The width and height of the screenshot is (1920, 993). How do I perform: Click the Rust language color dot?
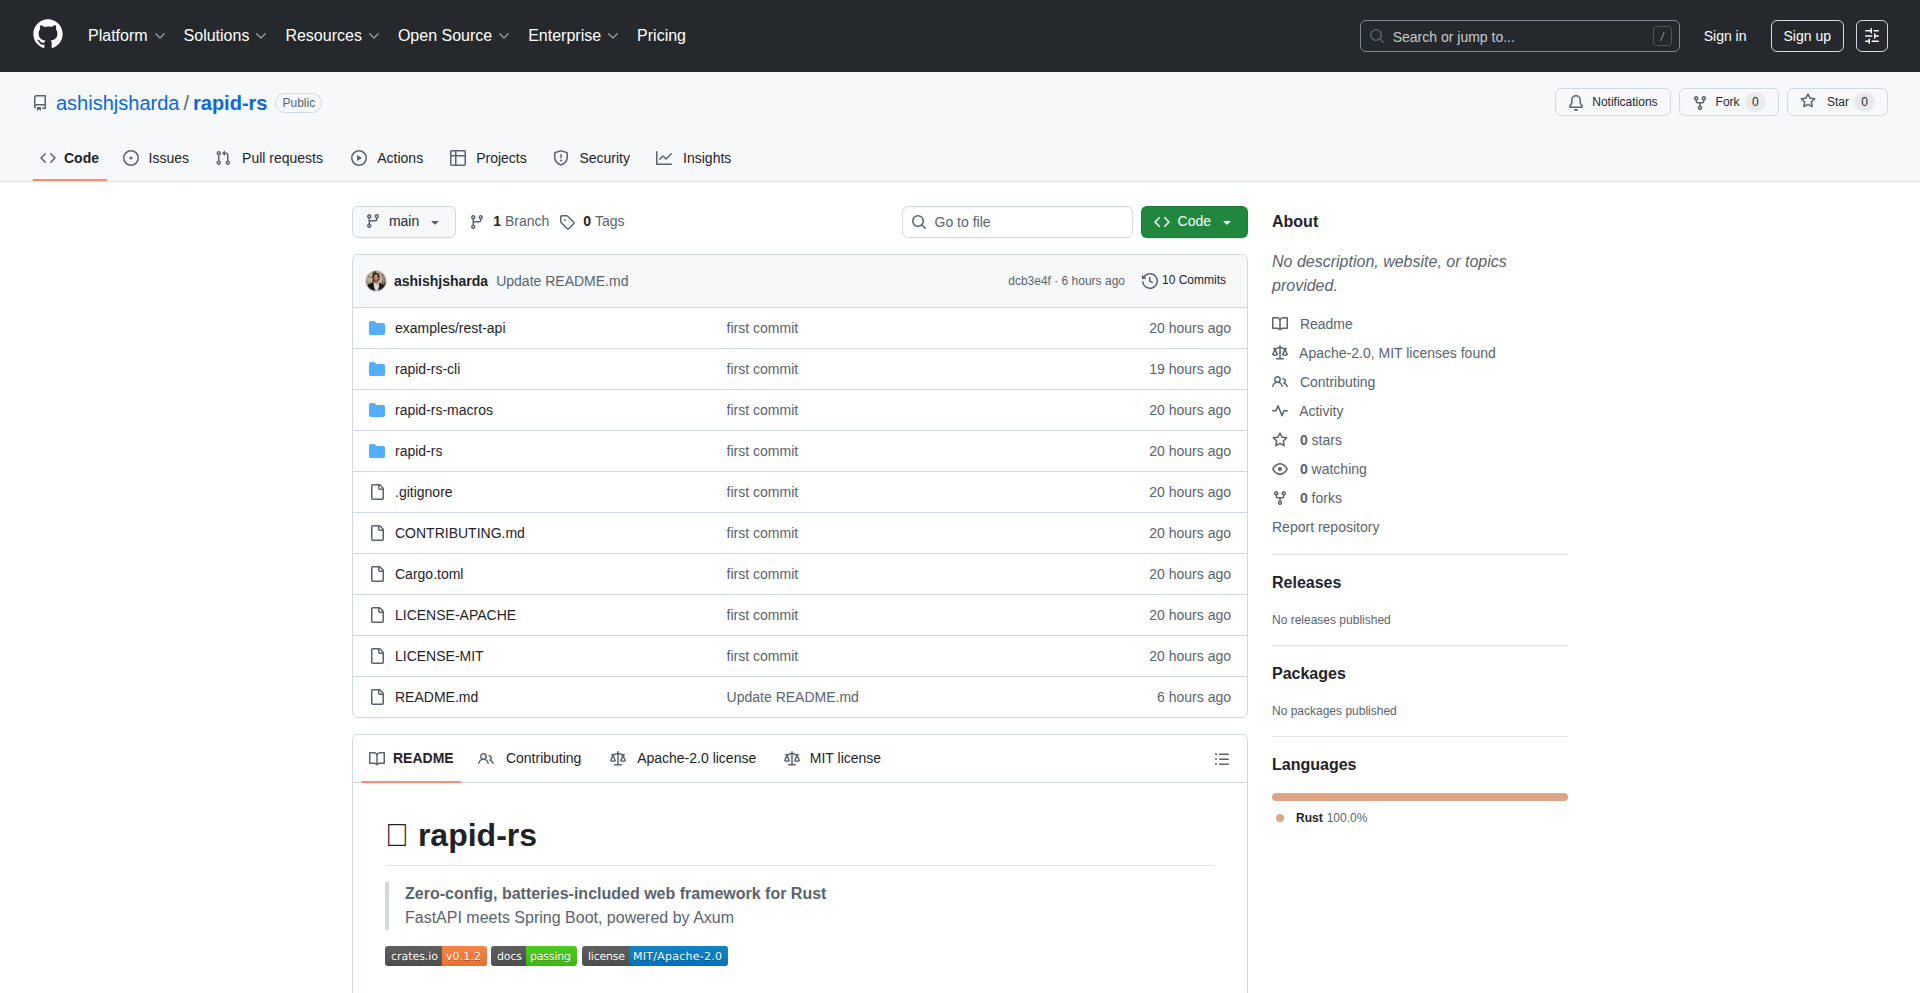1280,818
